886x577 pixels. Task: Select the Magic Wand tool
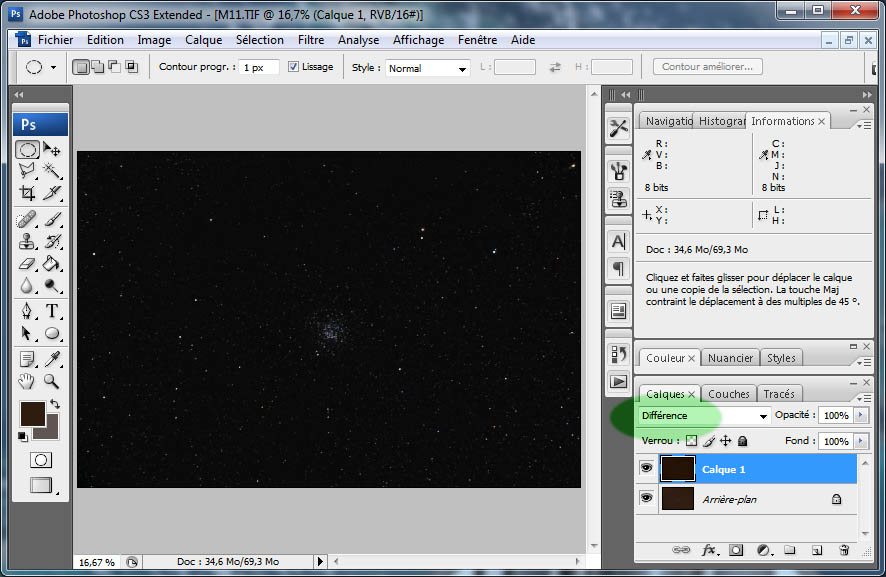pos(52,171)
